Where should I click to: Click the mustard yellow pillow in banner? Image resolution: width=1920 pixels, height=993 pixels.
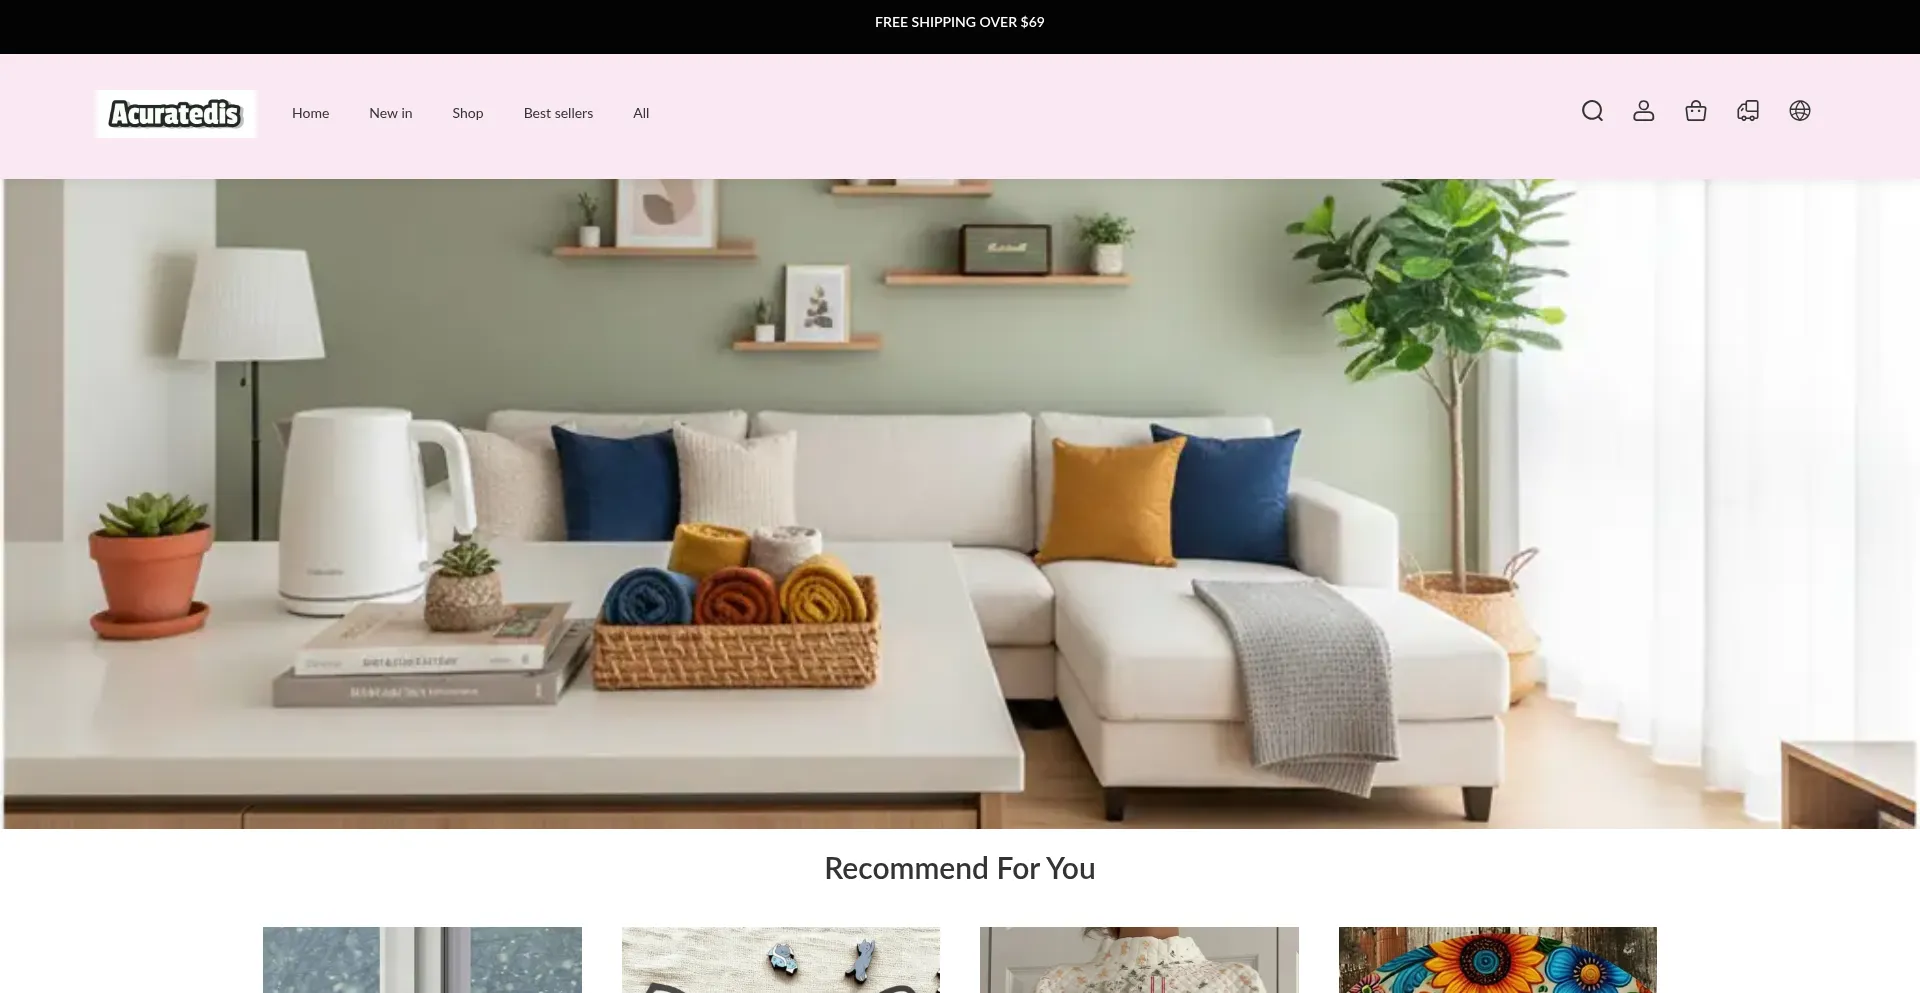1110,500
